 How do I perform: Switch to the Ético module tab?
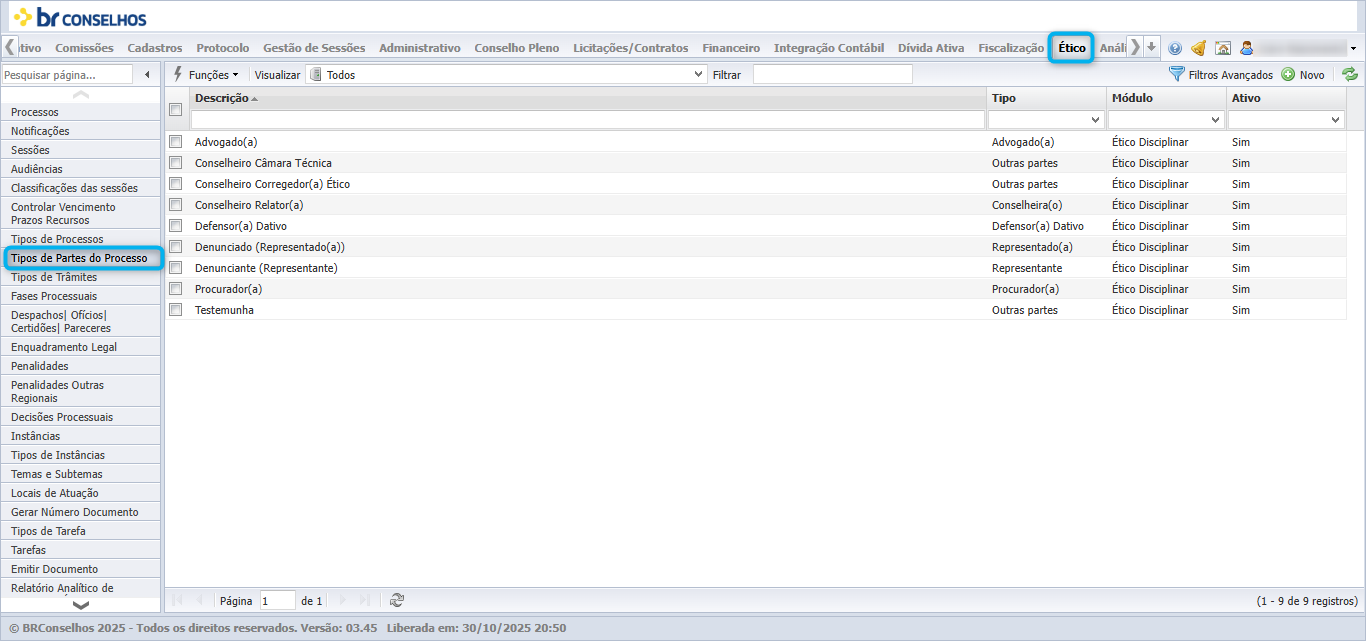pos(1072,48)
